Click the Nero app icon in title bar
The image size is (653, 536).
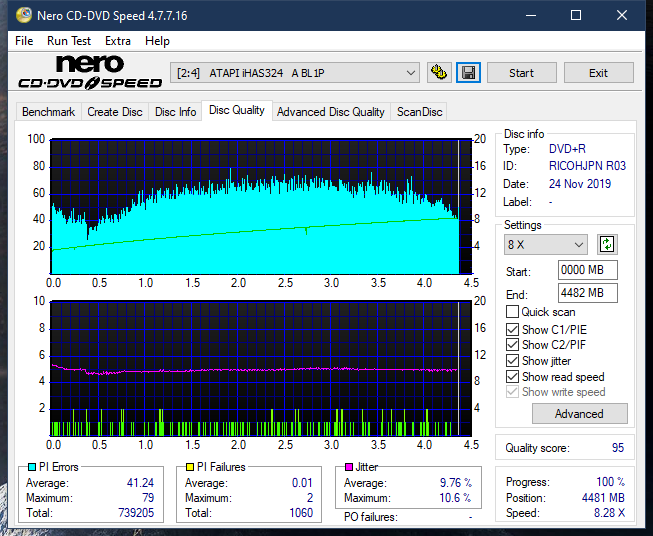(24, 15)
